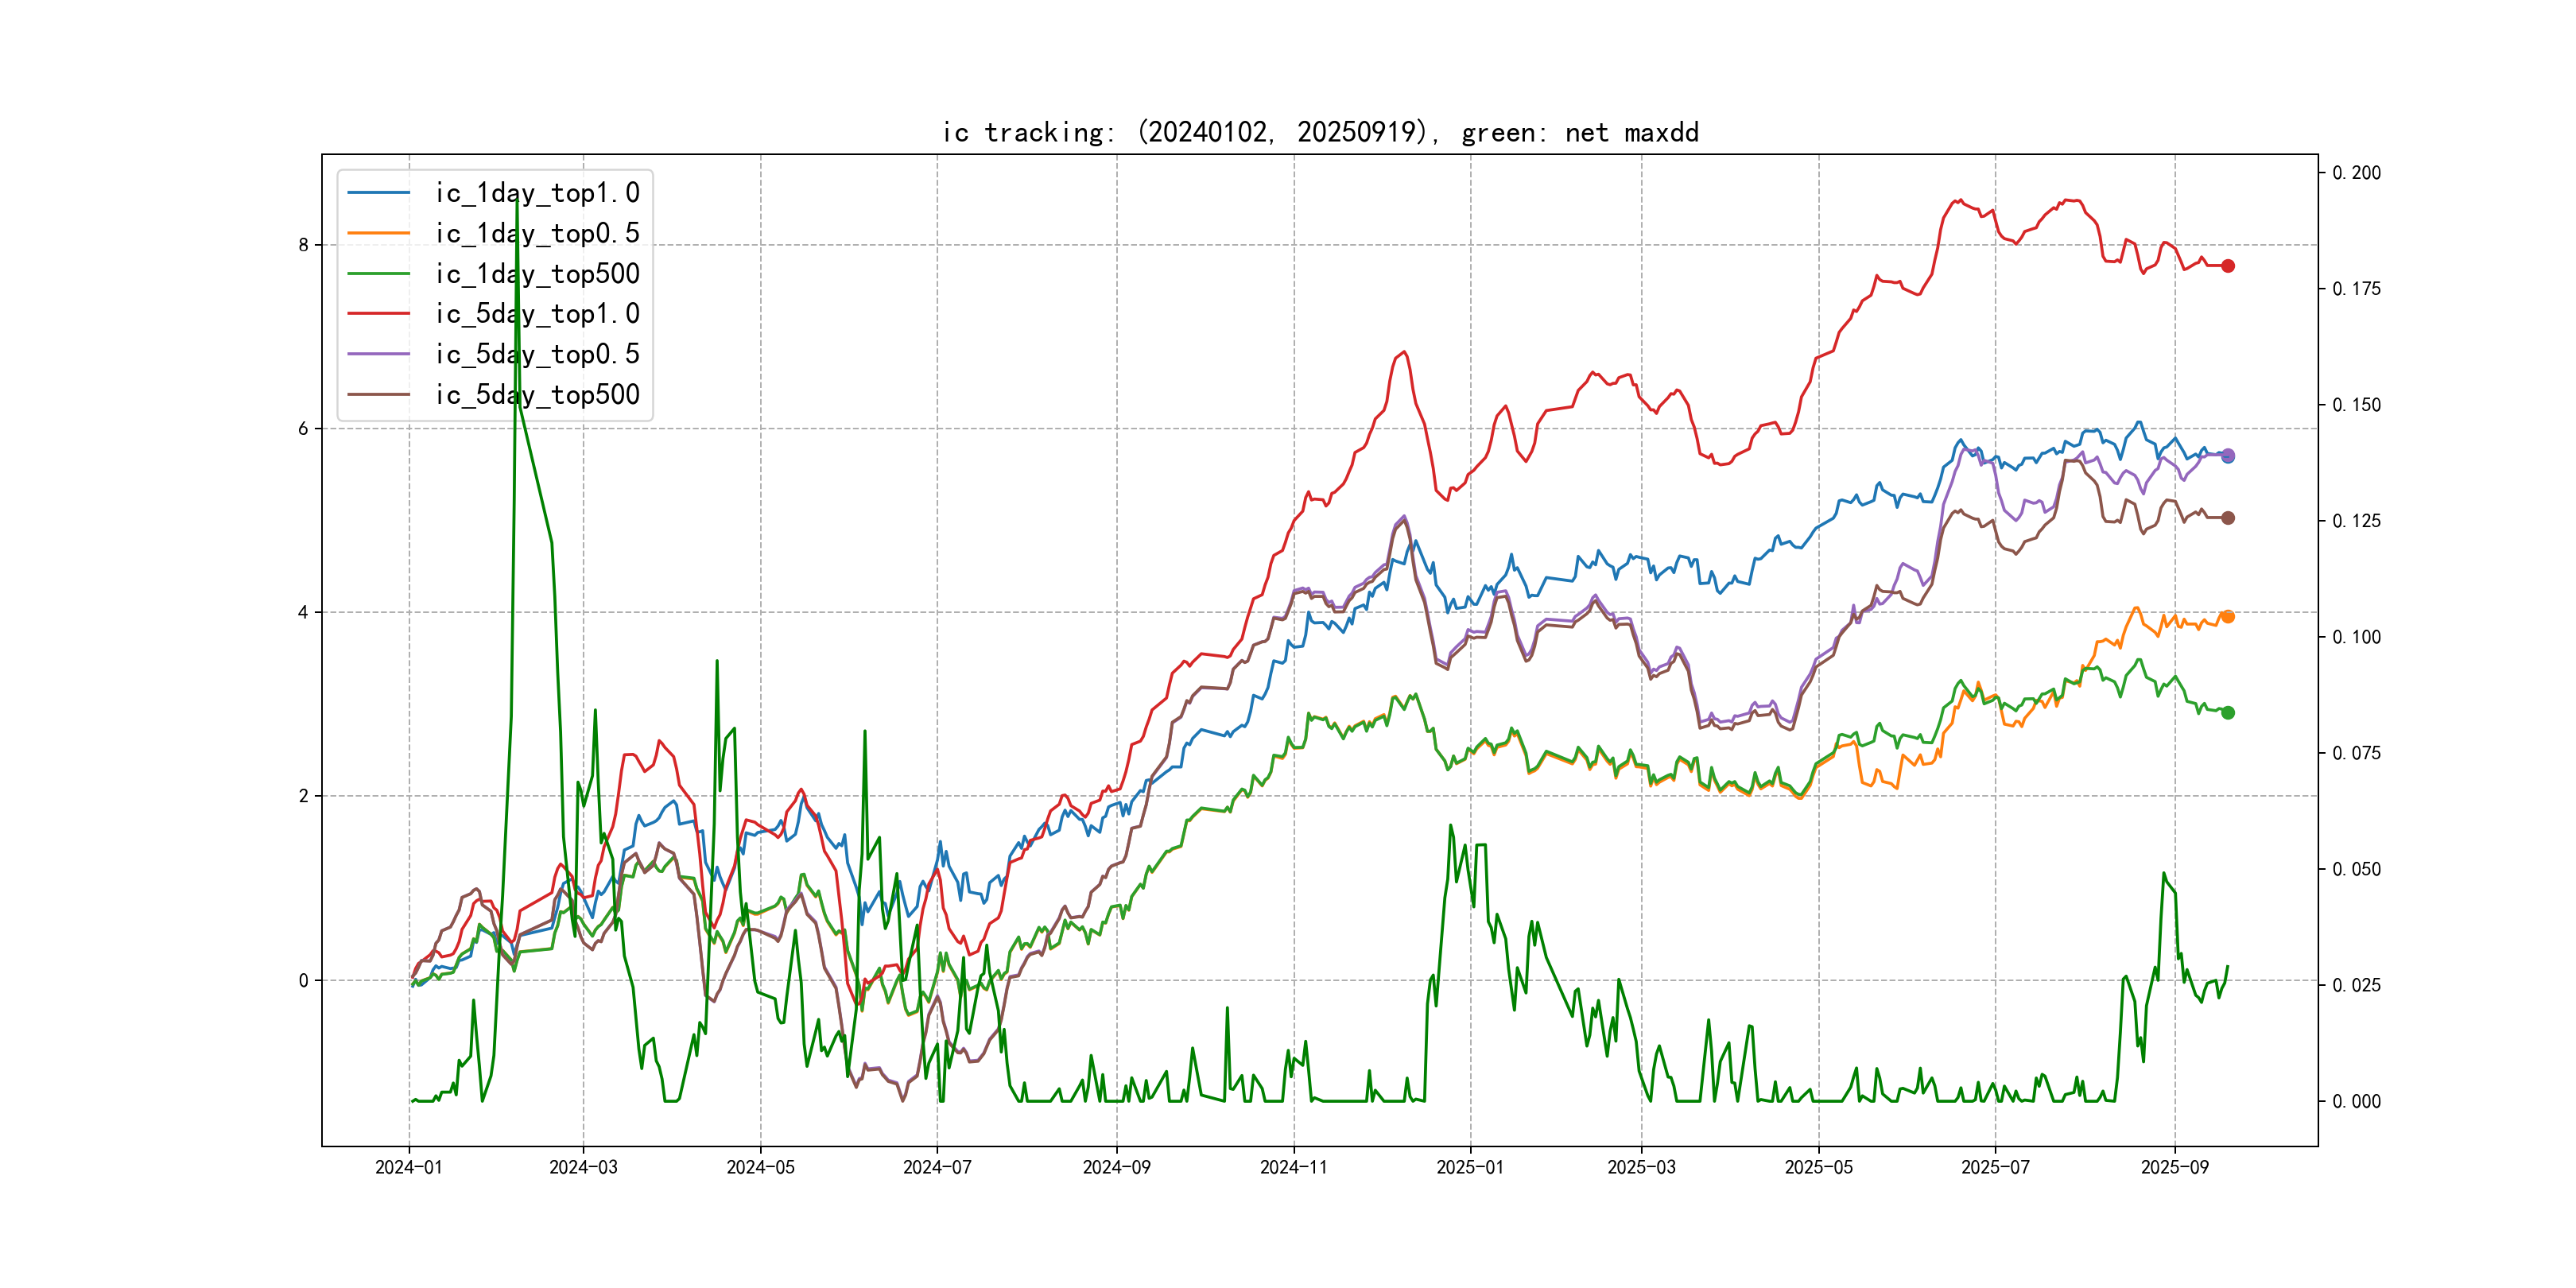Click the red line swatch in legend

pos(379,314)
